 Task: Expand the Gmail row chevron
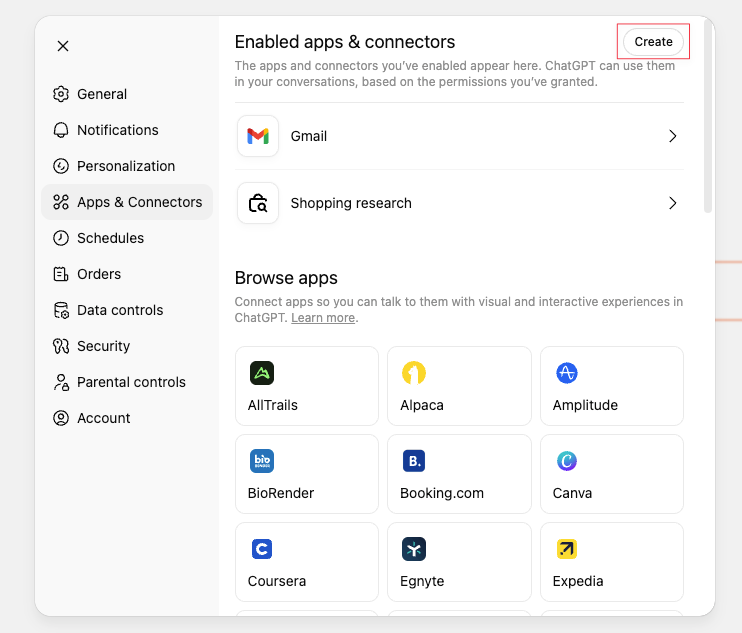pyautogui.click(x=672, y=136)
